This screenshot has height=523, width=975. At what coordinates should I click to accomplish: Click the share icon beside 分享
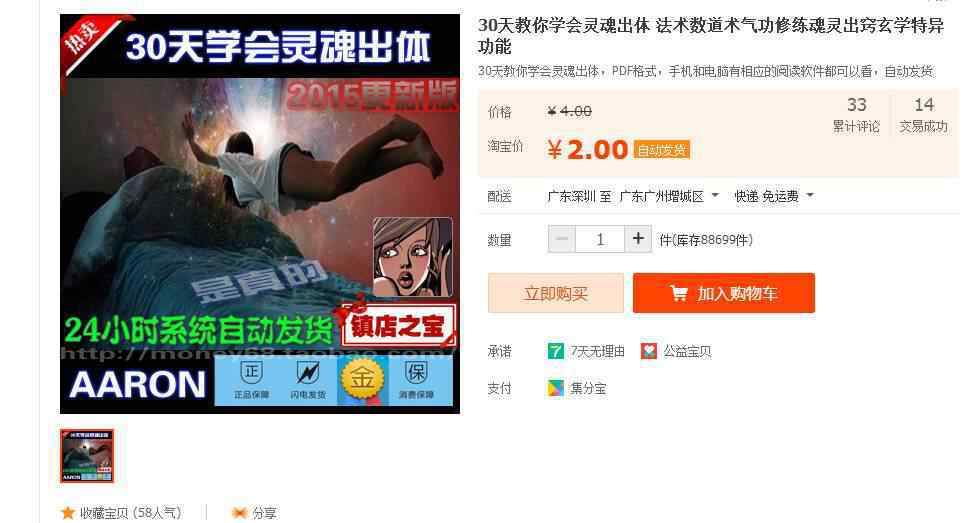click(239, 513)
